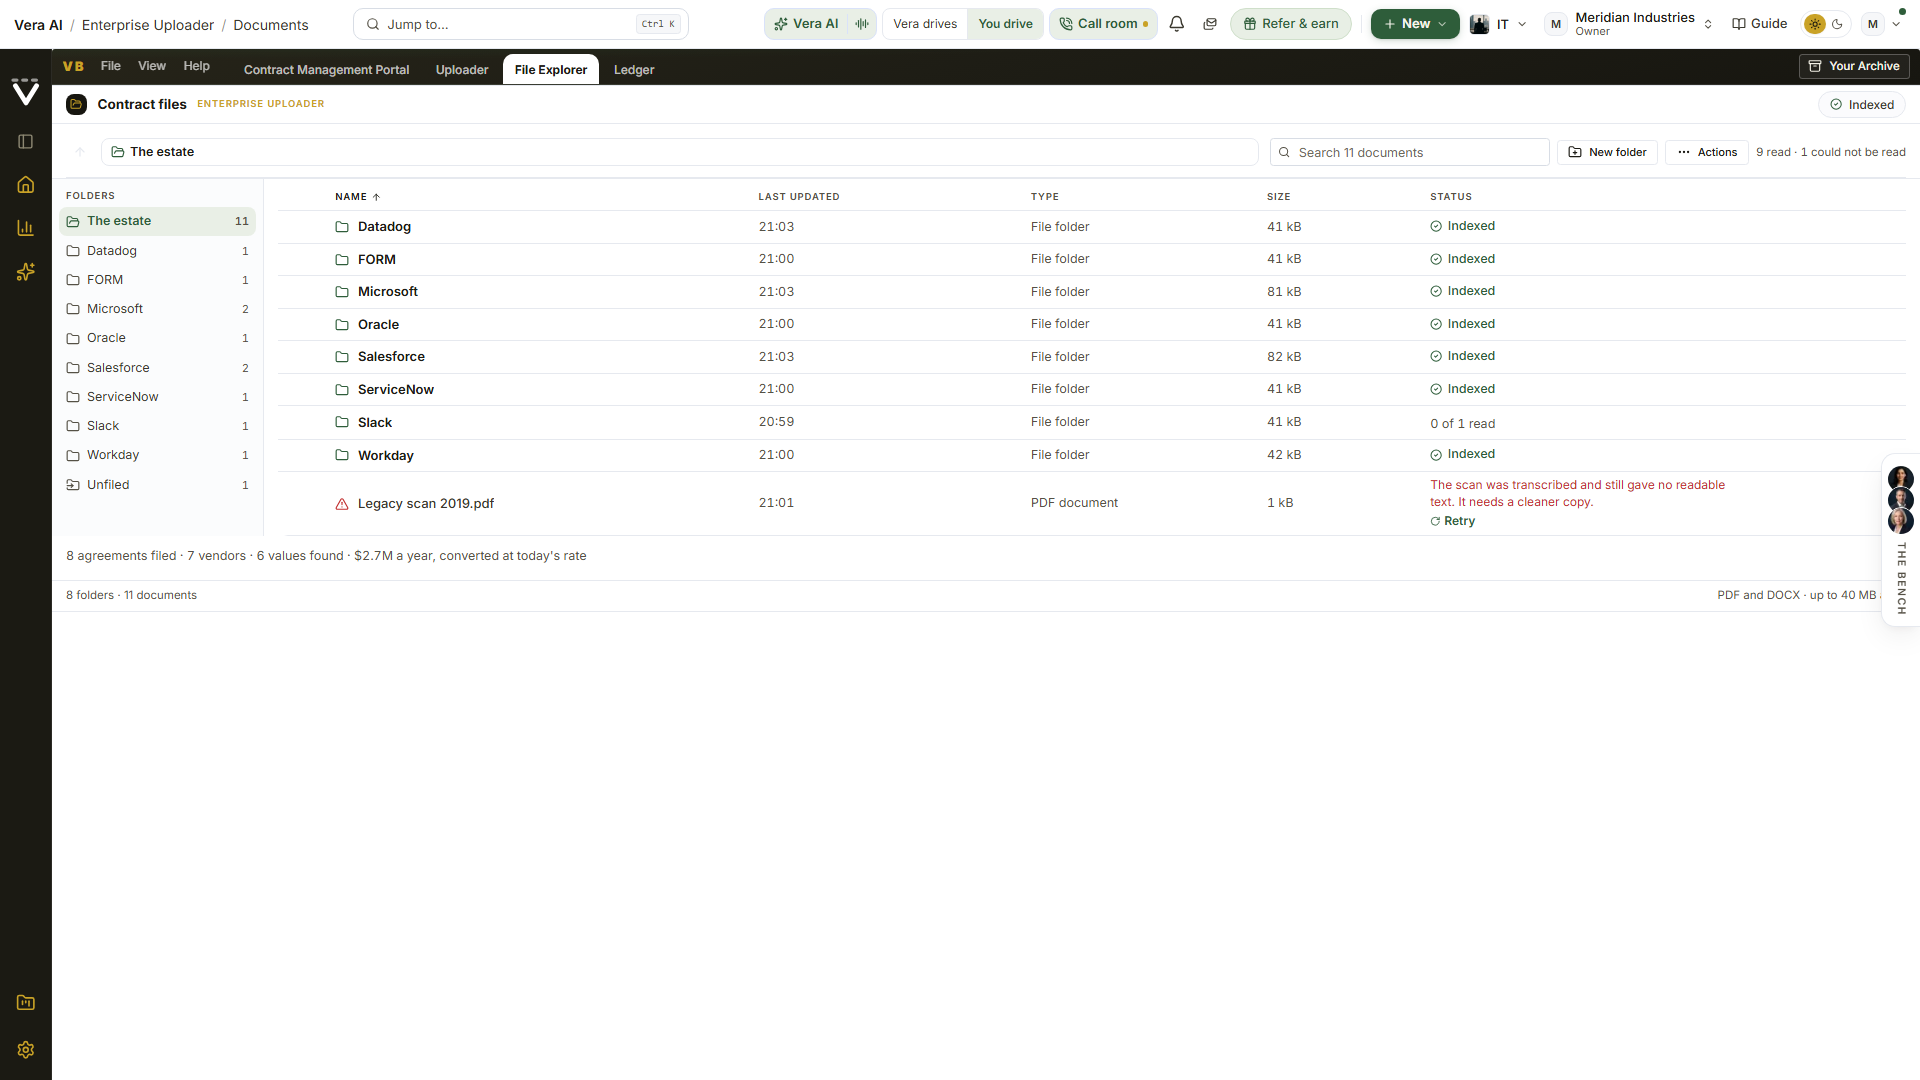Open the Oracle folder row in table

click(1092, 325)
